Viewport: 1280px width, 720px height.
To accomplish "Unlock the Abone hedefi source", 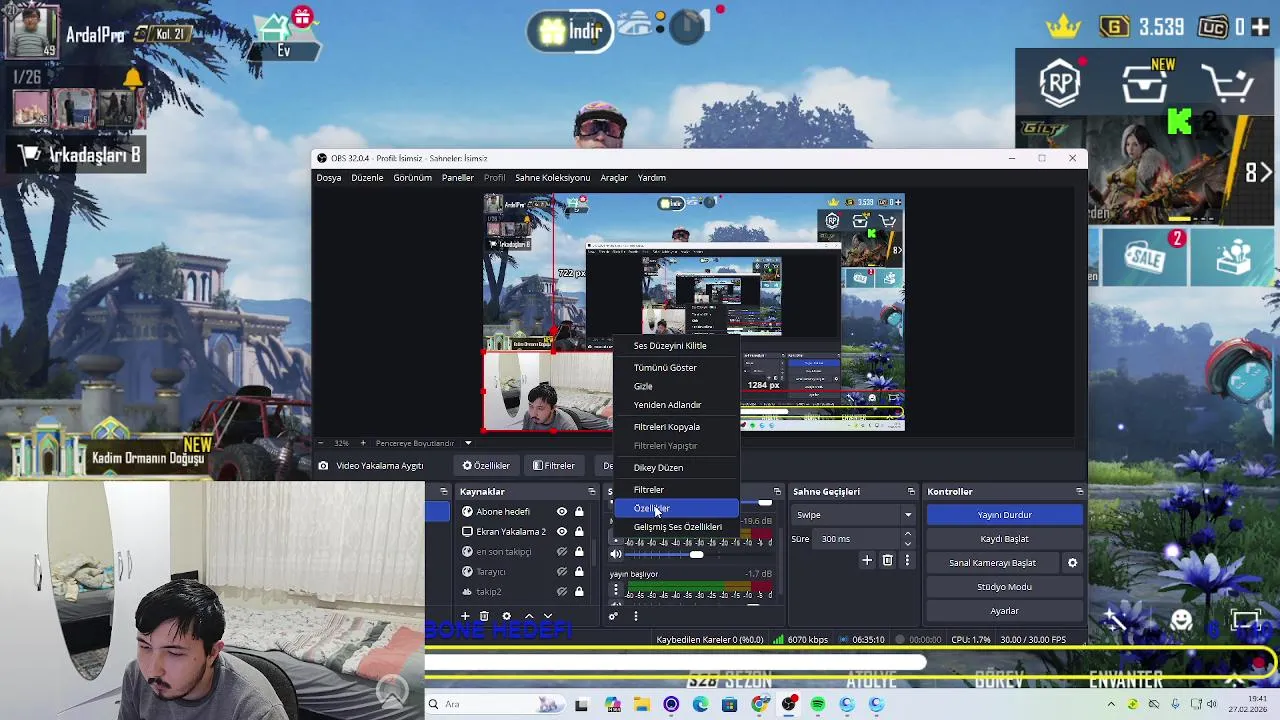I will point(579,512).
